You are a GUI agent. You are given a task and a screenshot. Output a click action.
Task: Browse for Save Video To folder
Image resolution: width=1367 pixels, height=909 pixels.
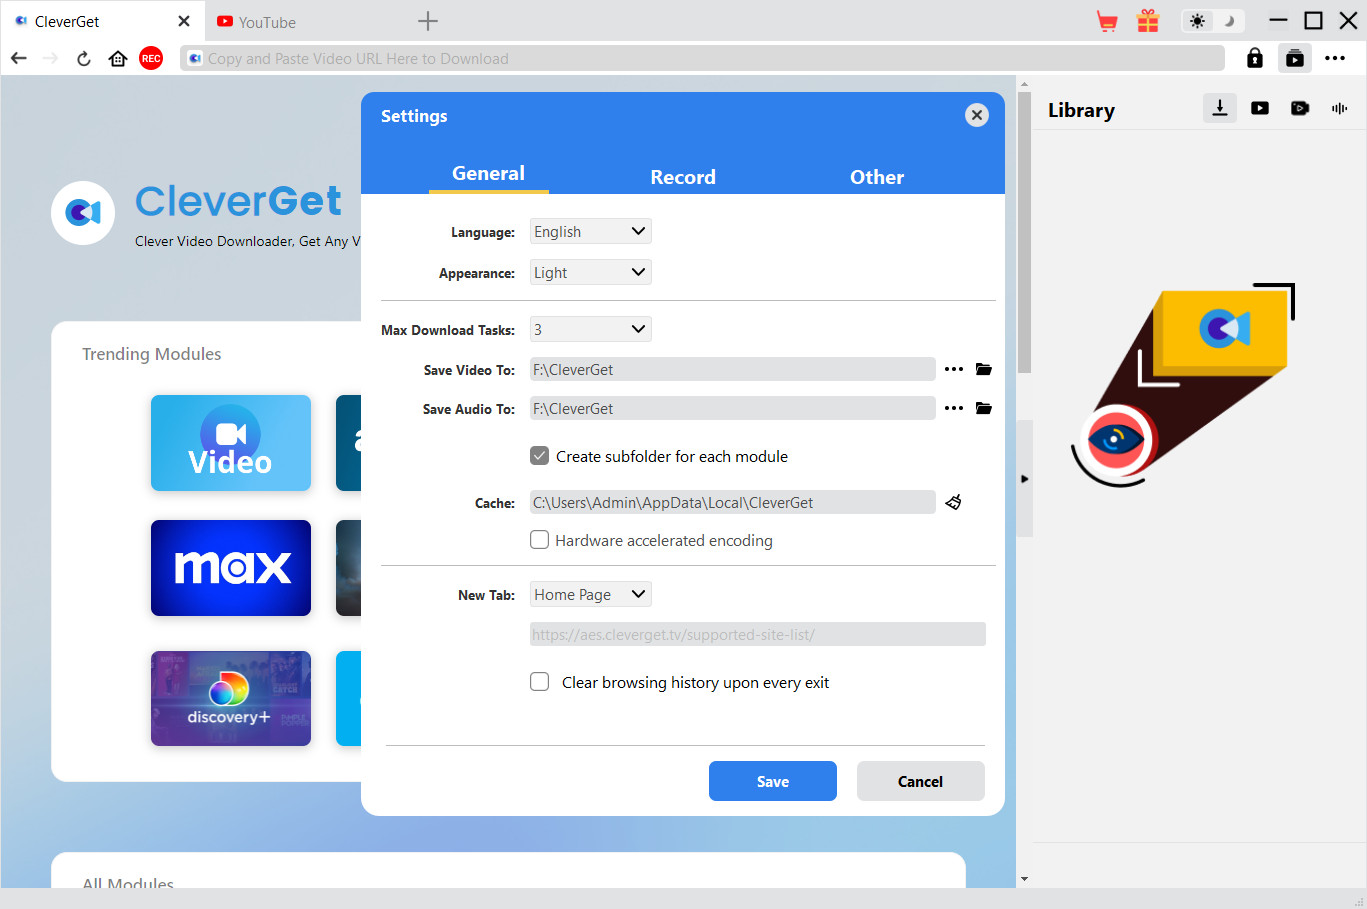954,369
